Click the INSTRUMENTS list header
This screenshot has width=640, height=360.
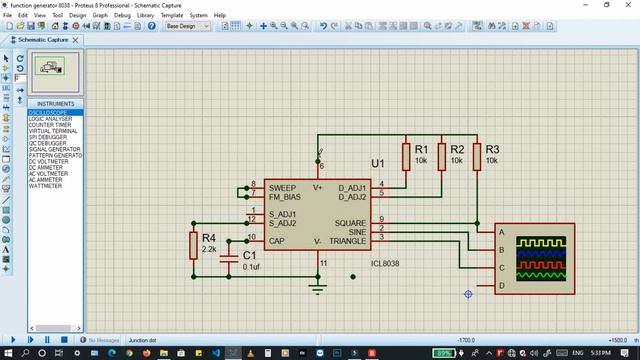pyautogui.click(x=56, y=104)
